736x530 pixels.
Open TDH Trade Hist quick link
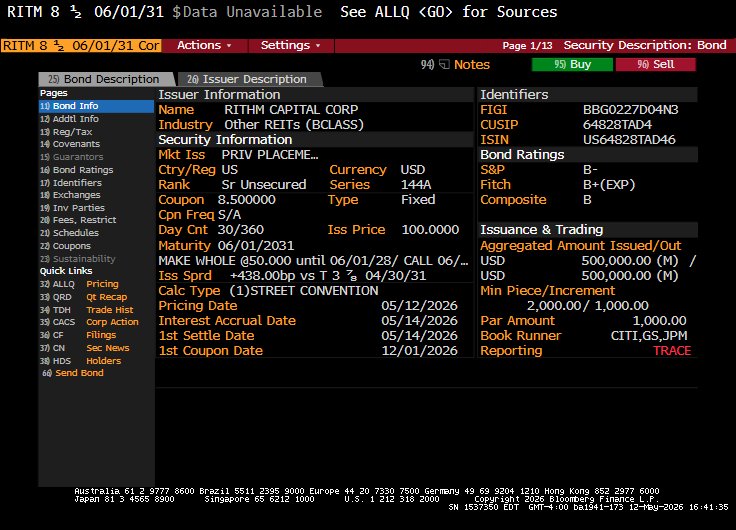point(86,310)
